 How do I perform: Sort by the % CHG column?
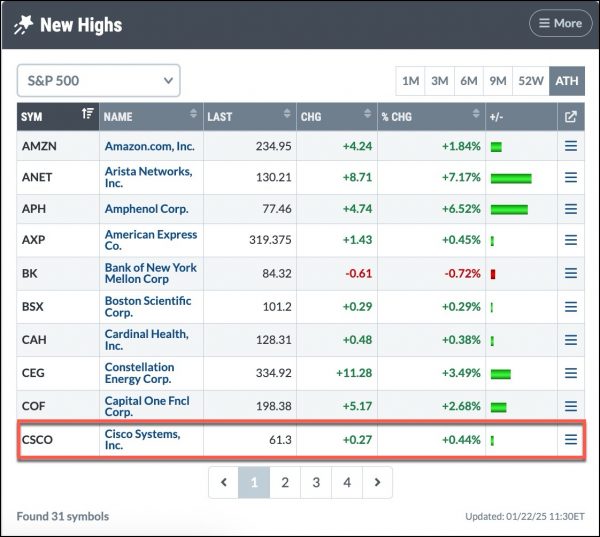431,116
